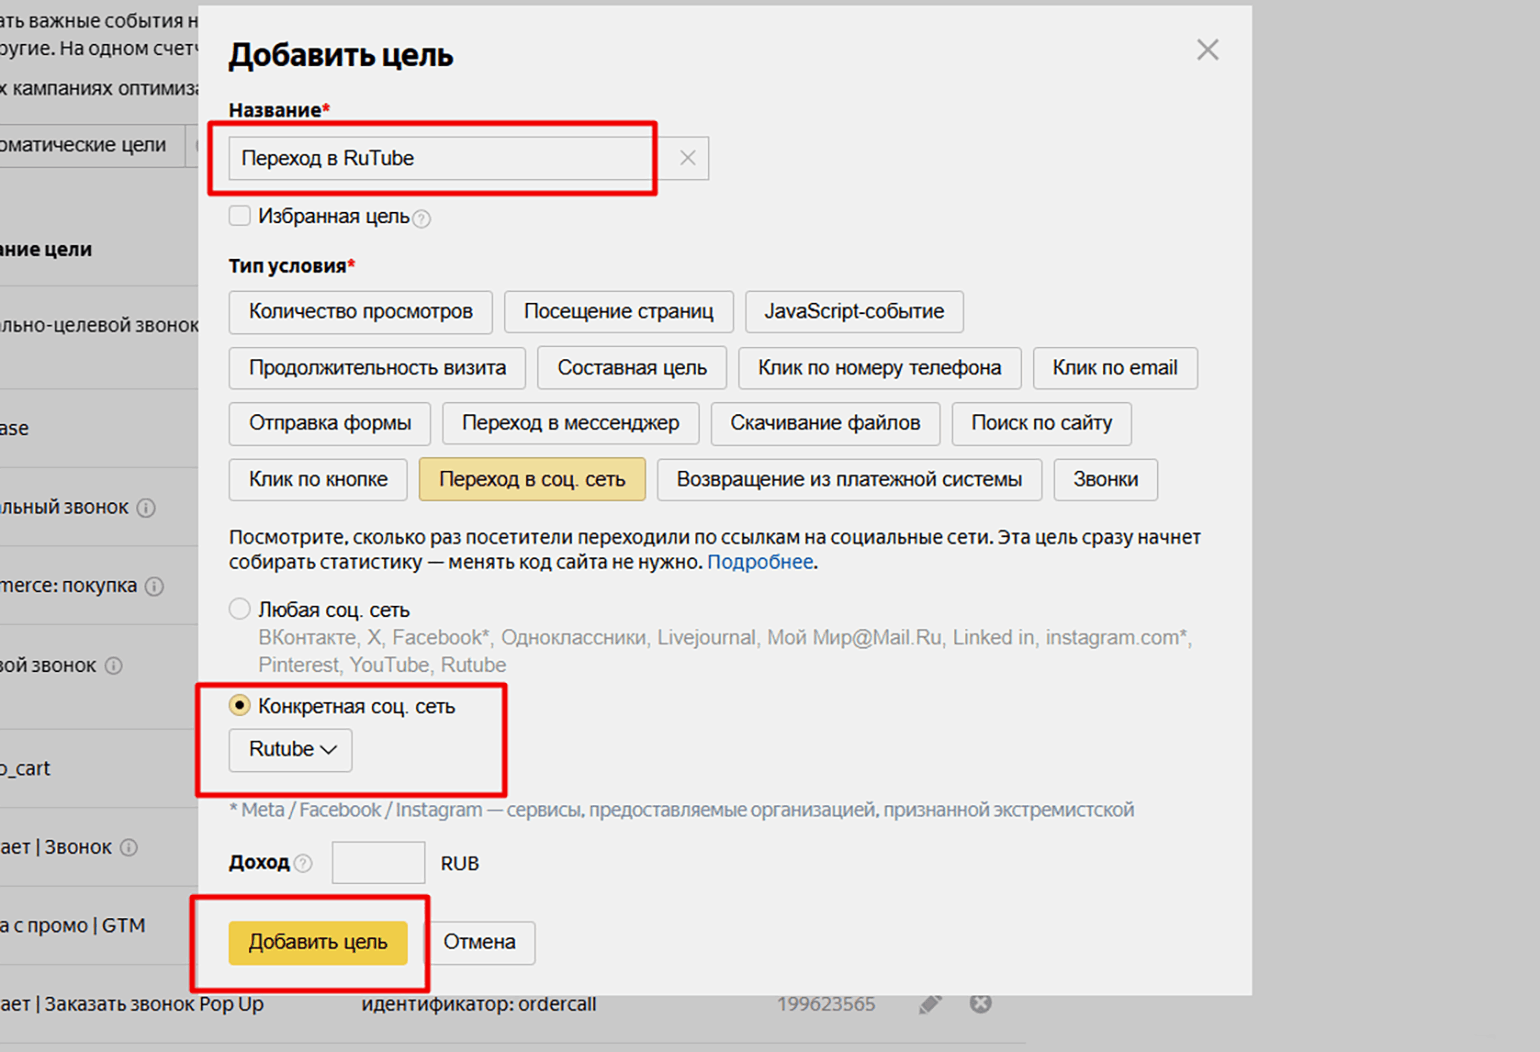Image resolution: width=1540 pixels, height=1052 pixels.
Task: Choose the Составная цель condition type
Action: [x=632, y=368]
